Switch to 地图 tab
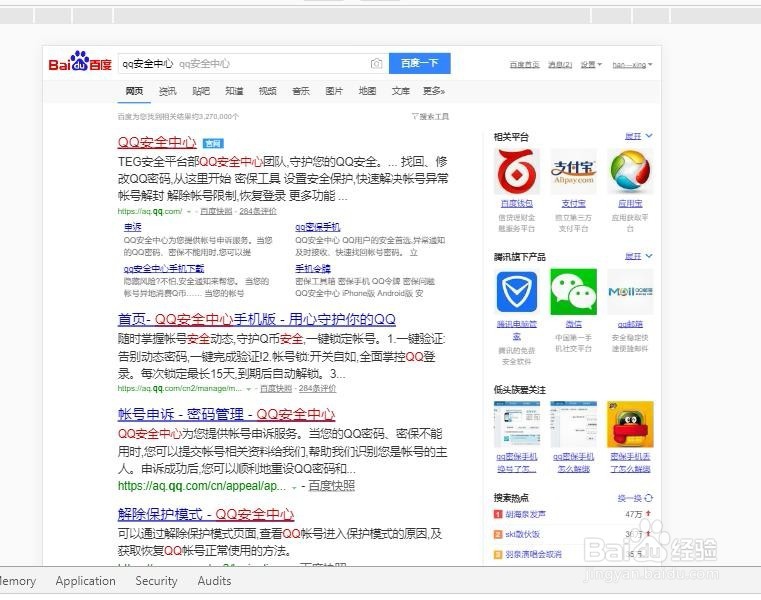This screenshot has height=600, width=761. coord(367,91)
